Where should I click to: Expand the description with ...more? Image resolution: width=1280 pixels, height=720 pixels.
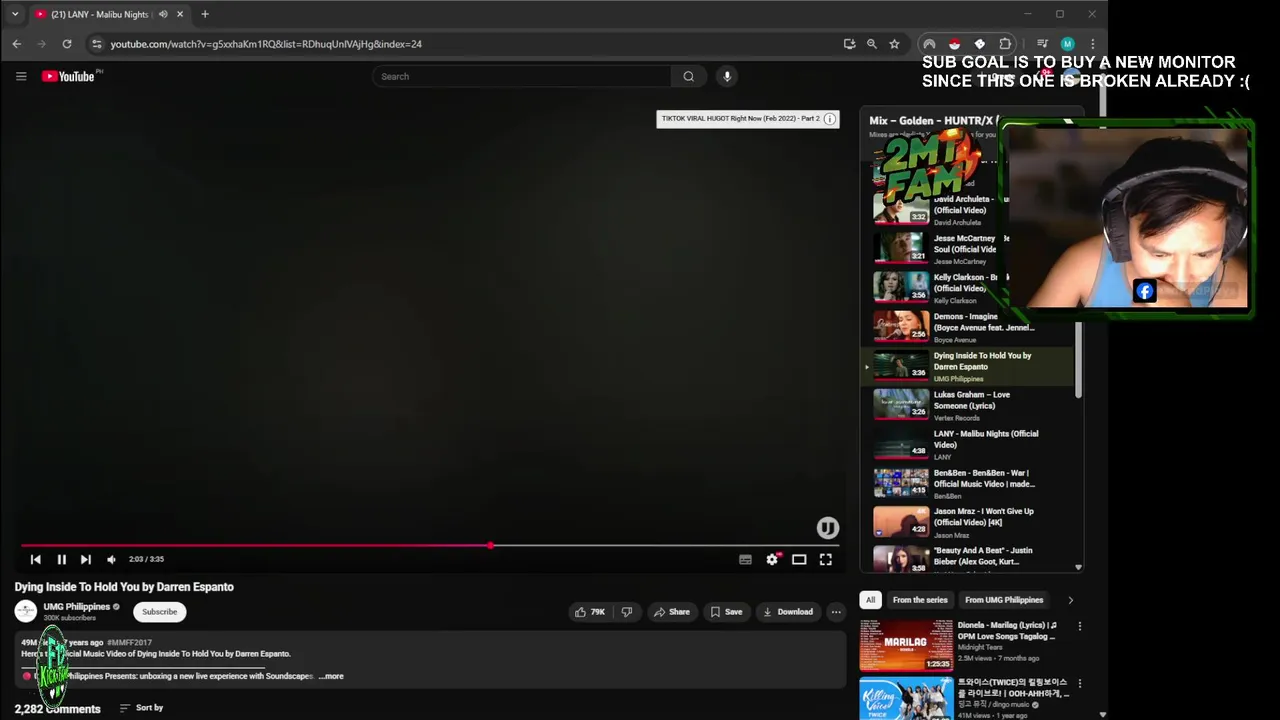(331, 676)
